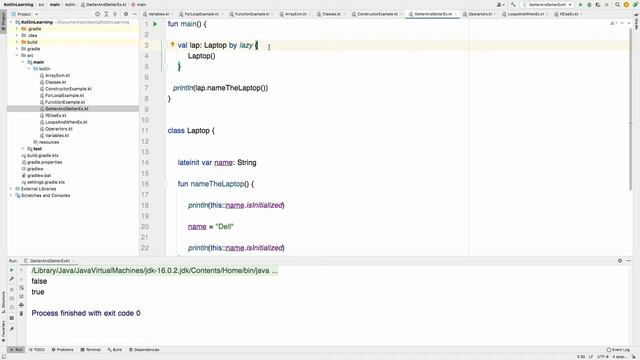Open run configuration wrench in Run panel
640x360 pixels.
pyautogui.click(x=11, y=279)
